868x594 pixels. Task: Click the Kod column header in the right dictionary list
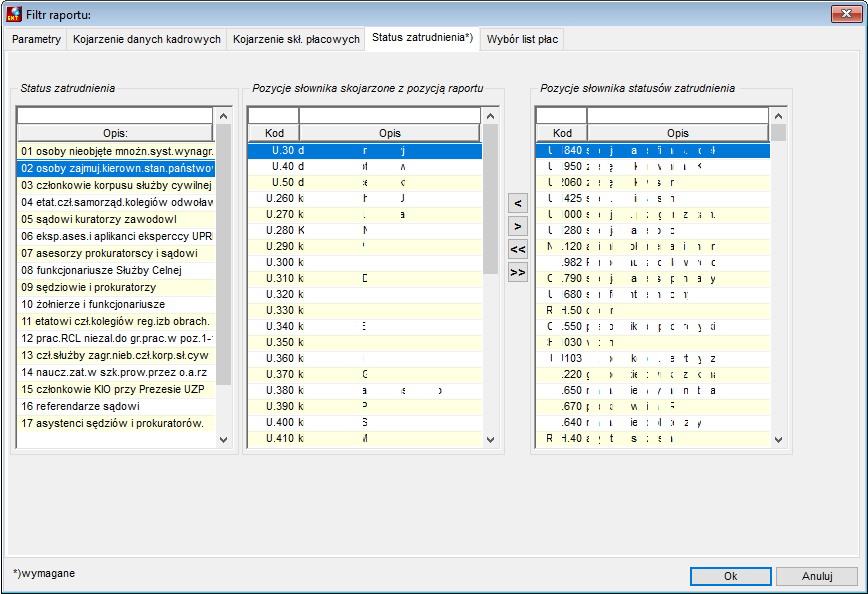pos(562,133)
